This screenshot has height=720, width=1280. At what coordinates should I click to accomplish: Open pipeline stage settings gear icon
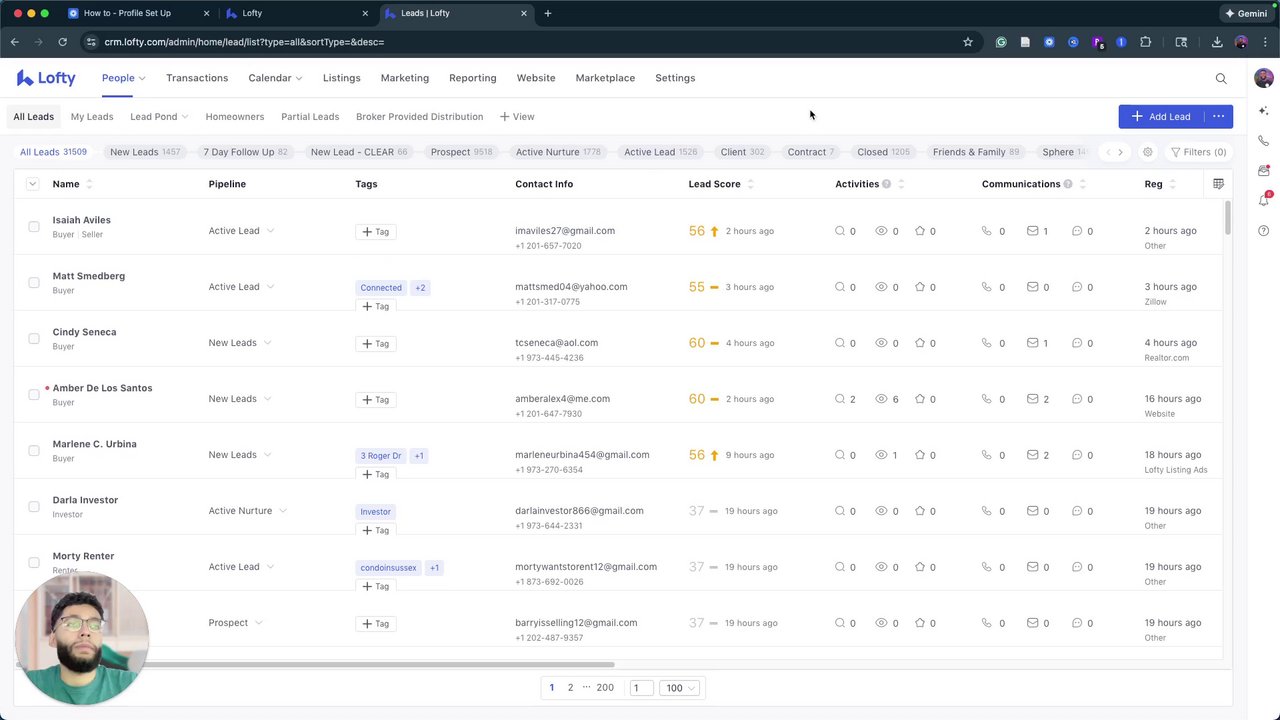(x=1147, y=152)
